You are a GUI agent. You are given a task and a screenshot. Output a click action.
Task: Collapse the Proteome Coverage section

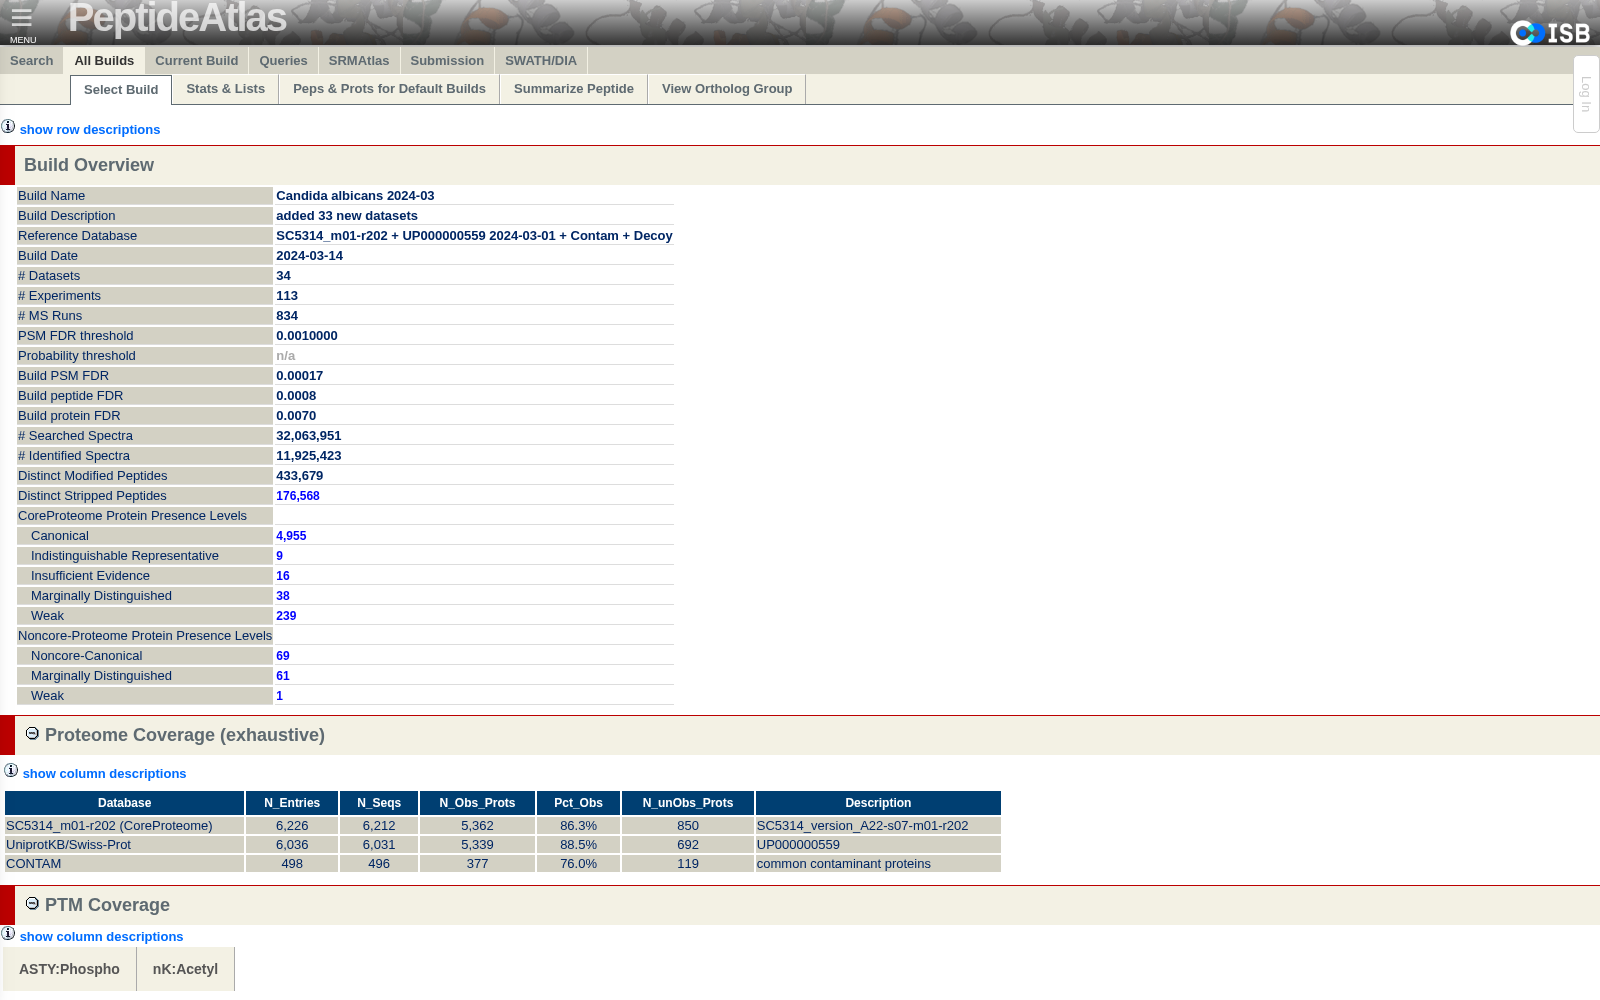pyautogui.click(x=32, y=733)
